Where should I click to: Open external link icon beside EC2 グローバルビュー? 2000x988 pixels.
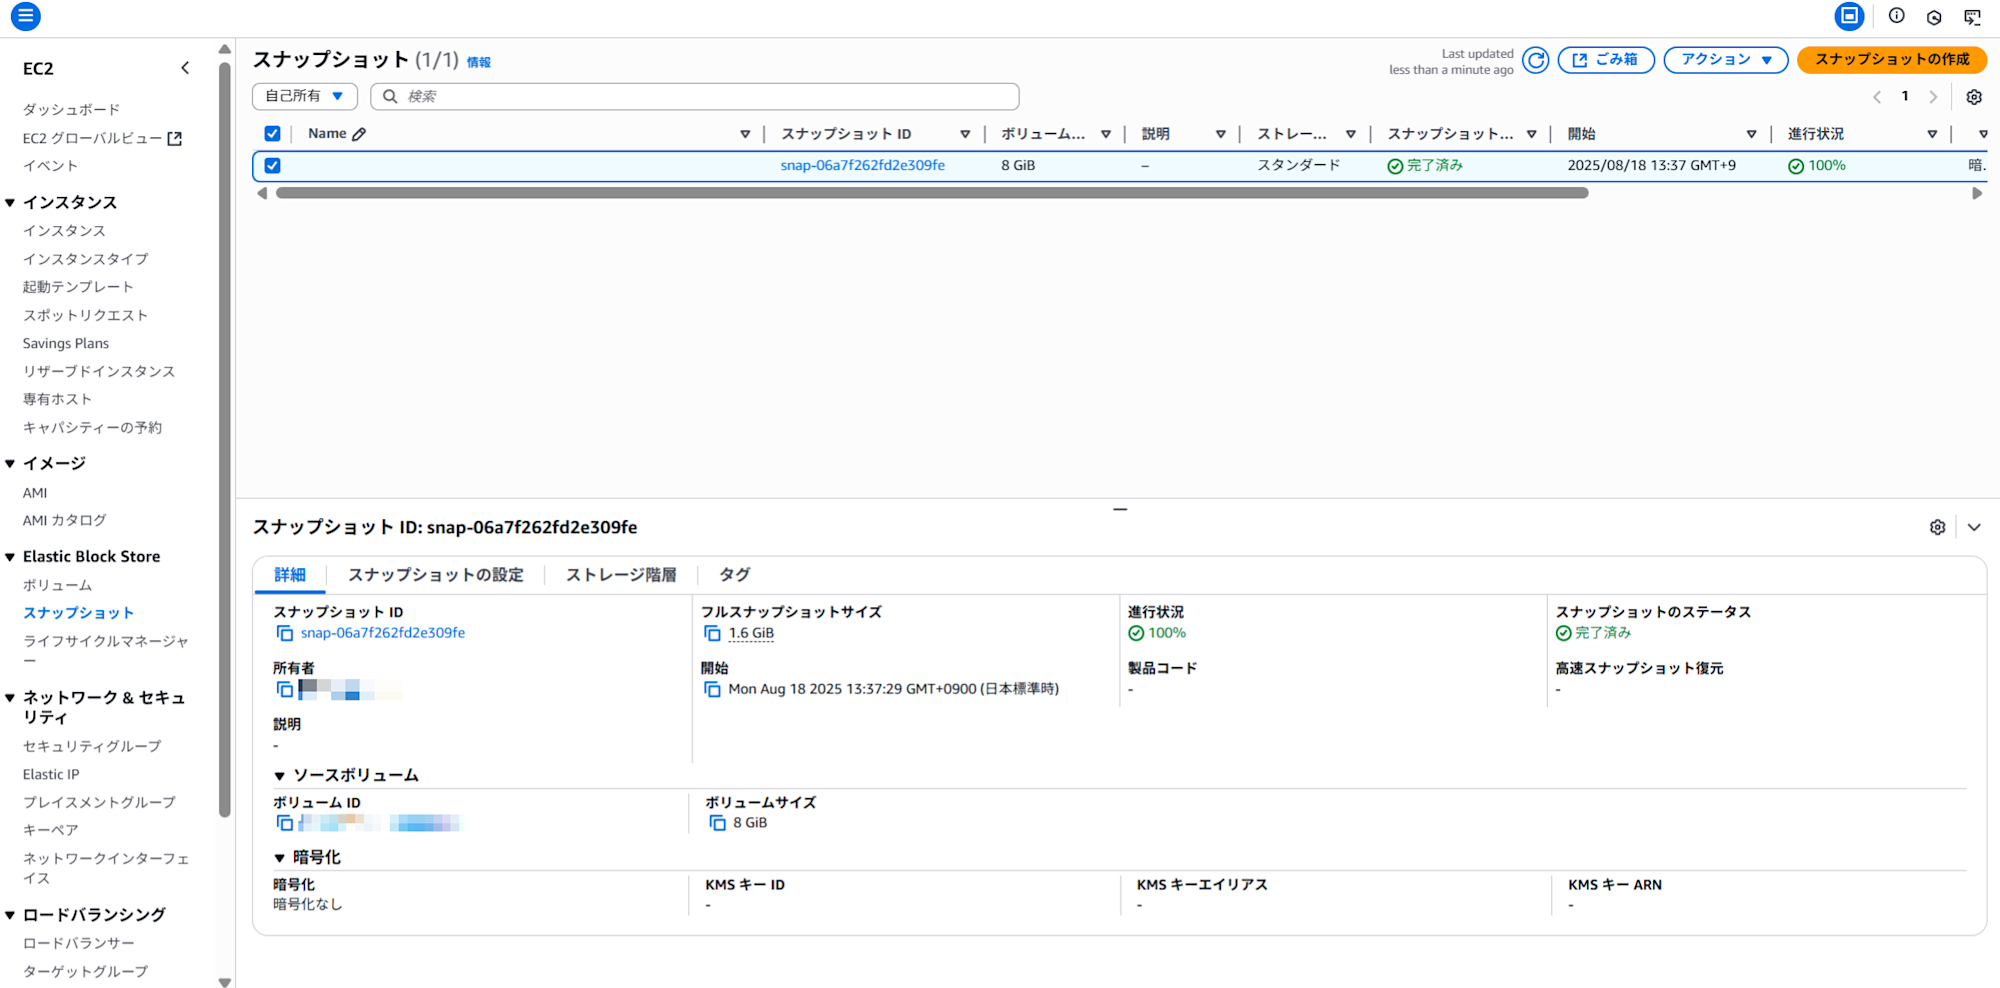tap(175, 139)
